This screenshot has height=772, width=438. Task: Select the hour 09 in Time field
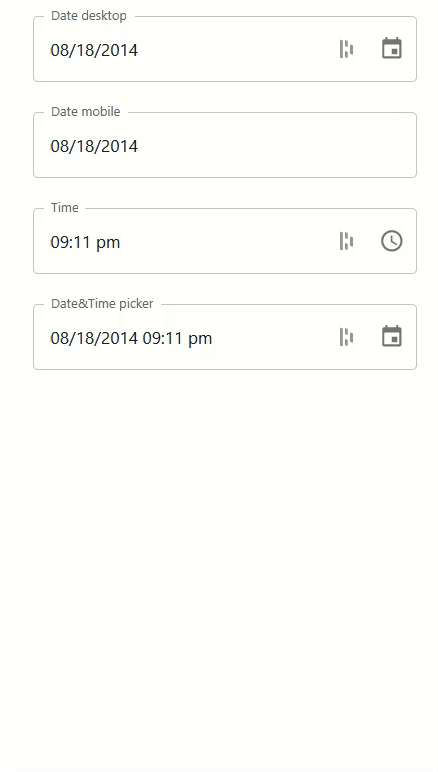[x=58, y=242]
